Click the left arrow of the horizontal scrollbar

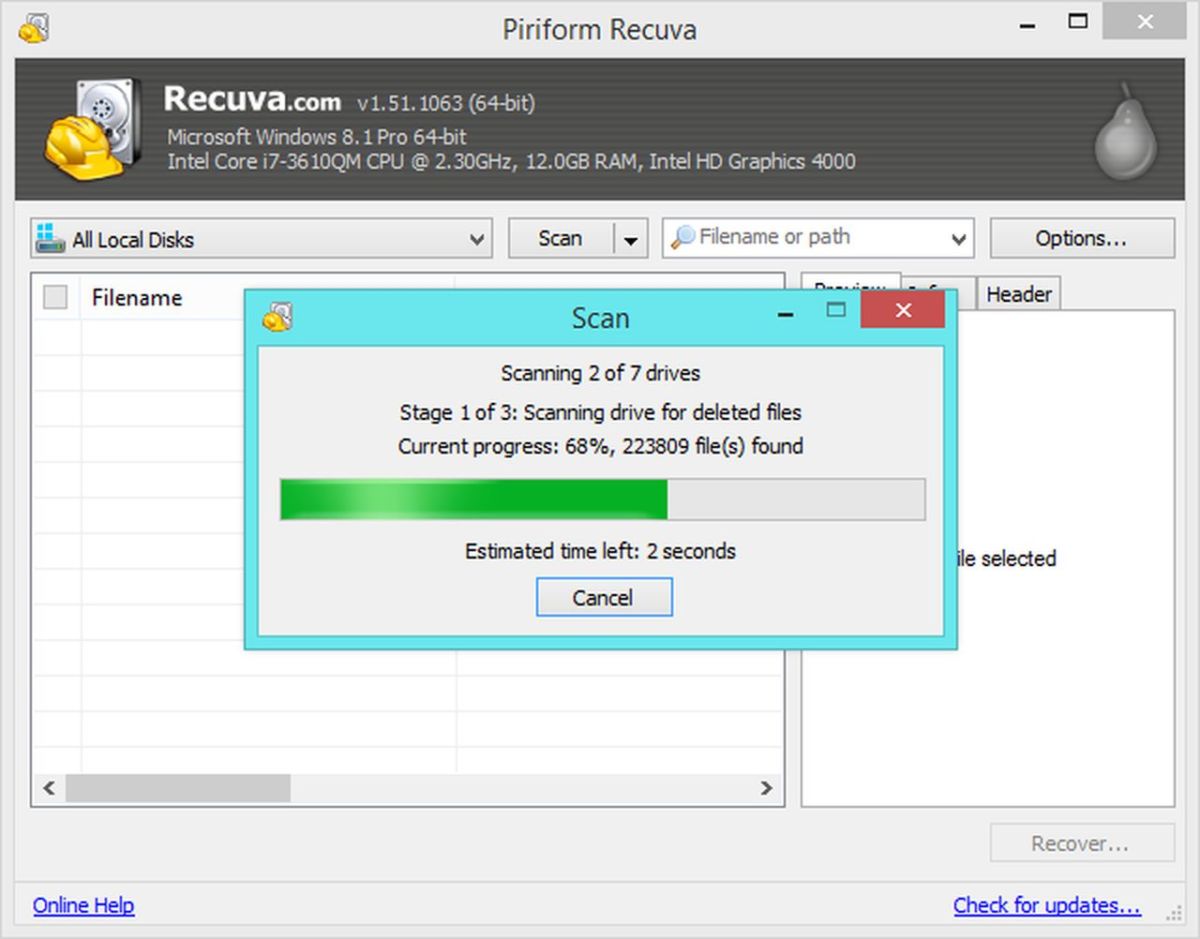48,788
